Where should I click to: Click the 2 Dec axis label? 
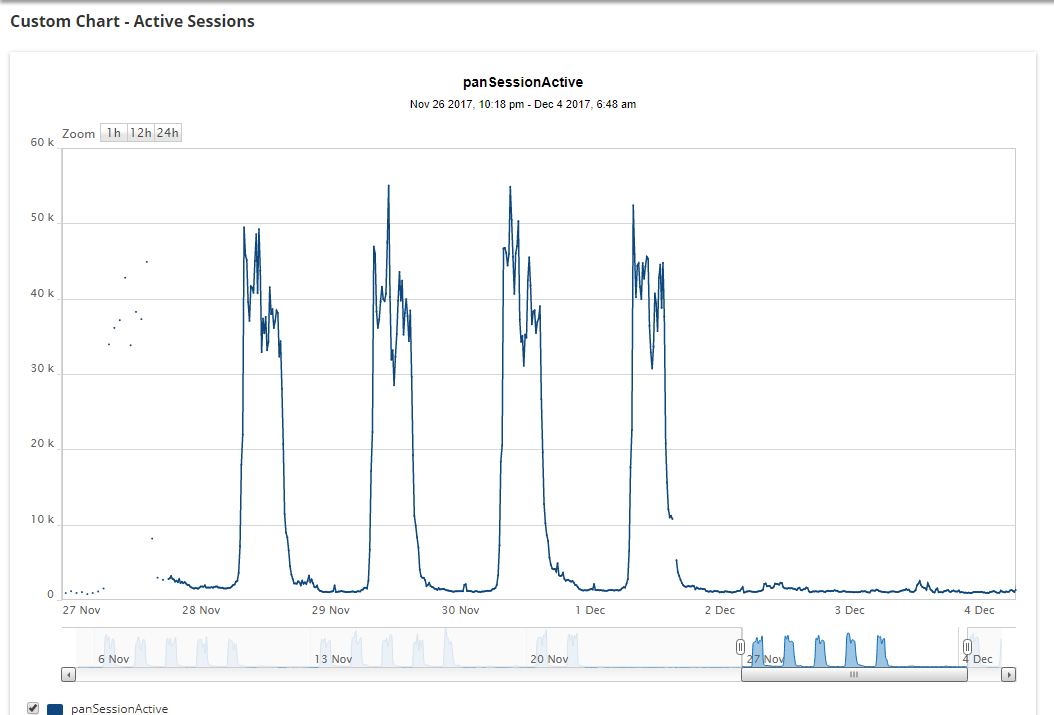tap(720, 610)
